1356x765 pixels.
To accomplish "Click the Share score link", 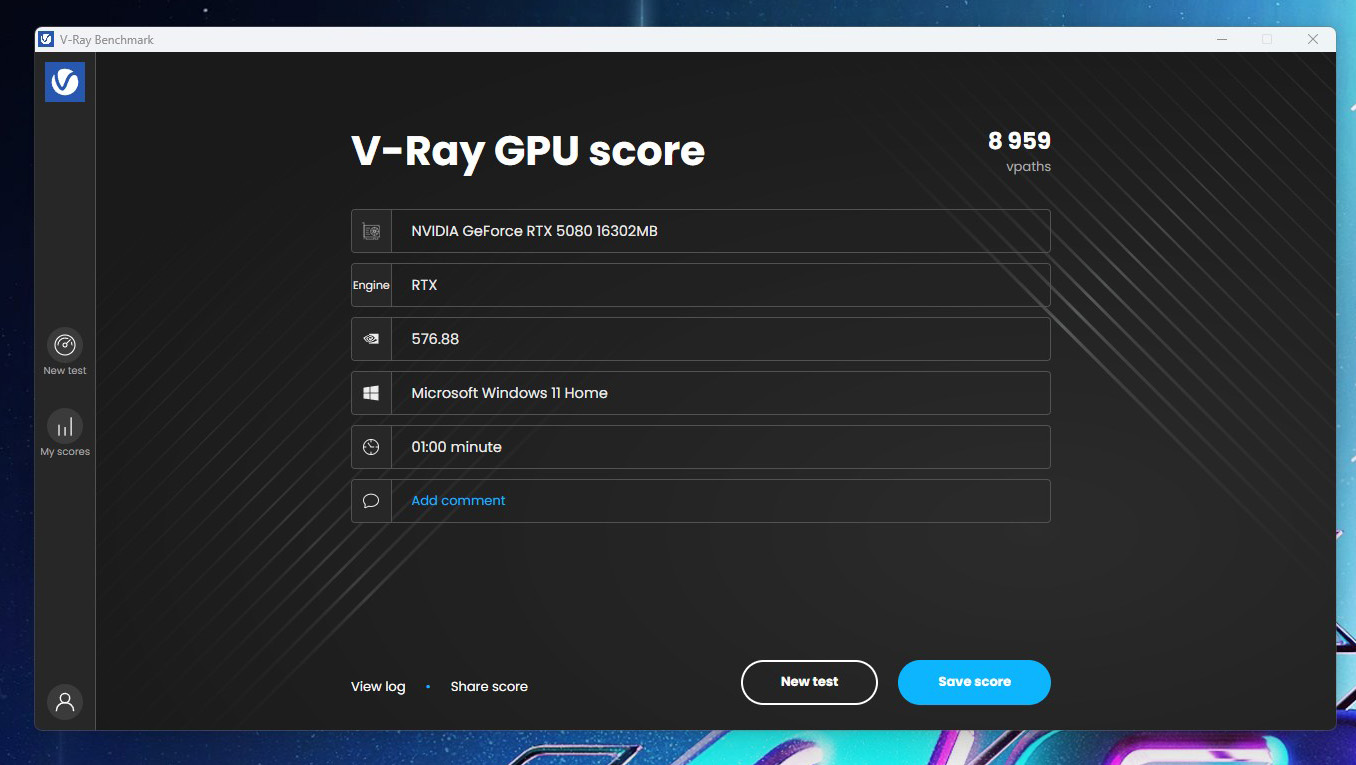I will coord(489,687).
